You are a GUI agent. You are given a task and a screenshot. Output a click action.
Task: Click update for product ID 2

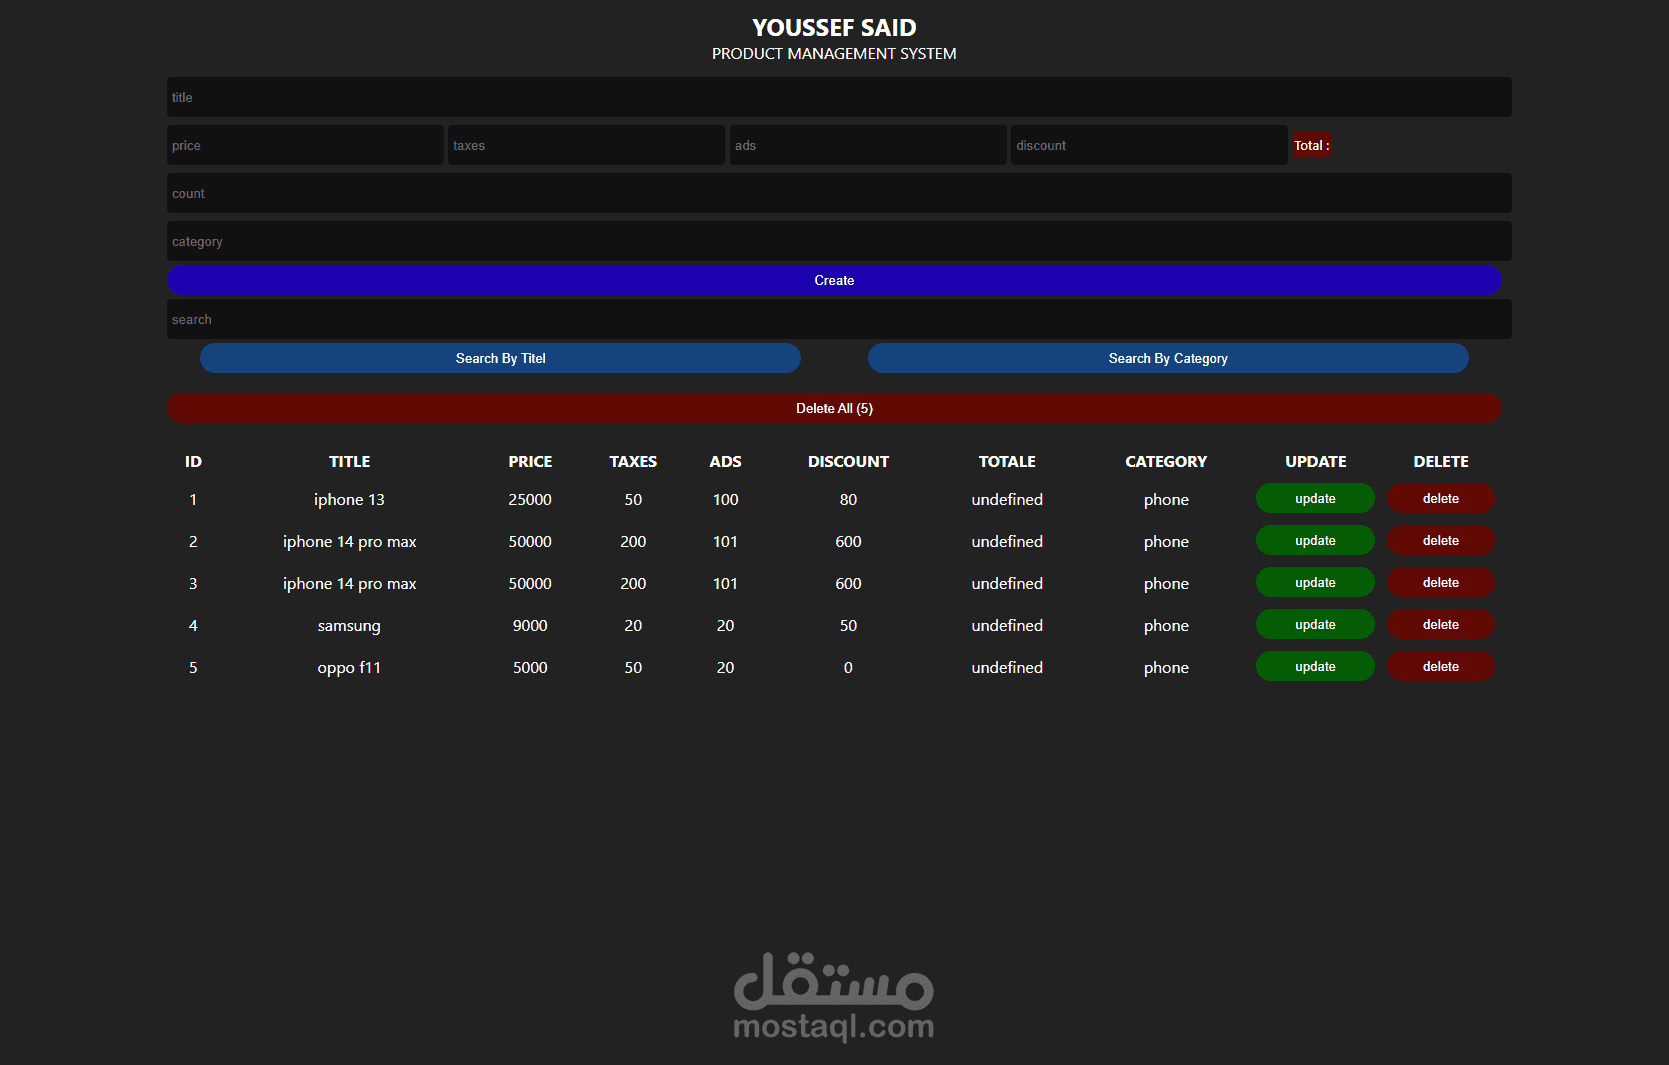tap(1315, 540)
